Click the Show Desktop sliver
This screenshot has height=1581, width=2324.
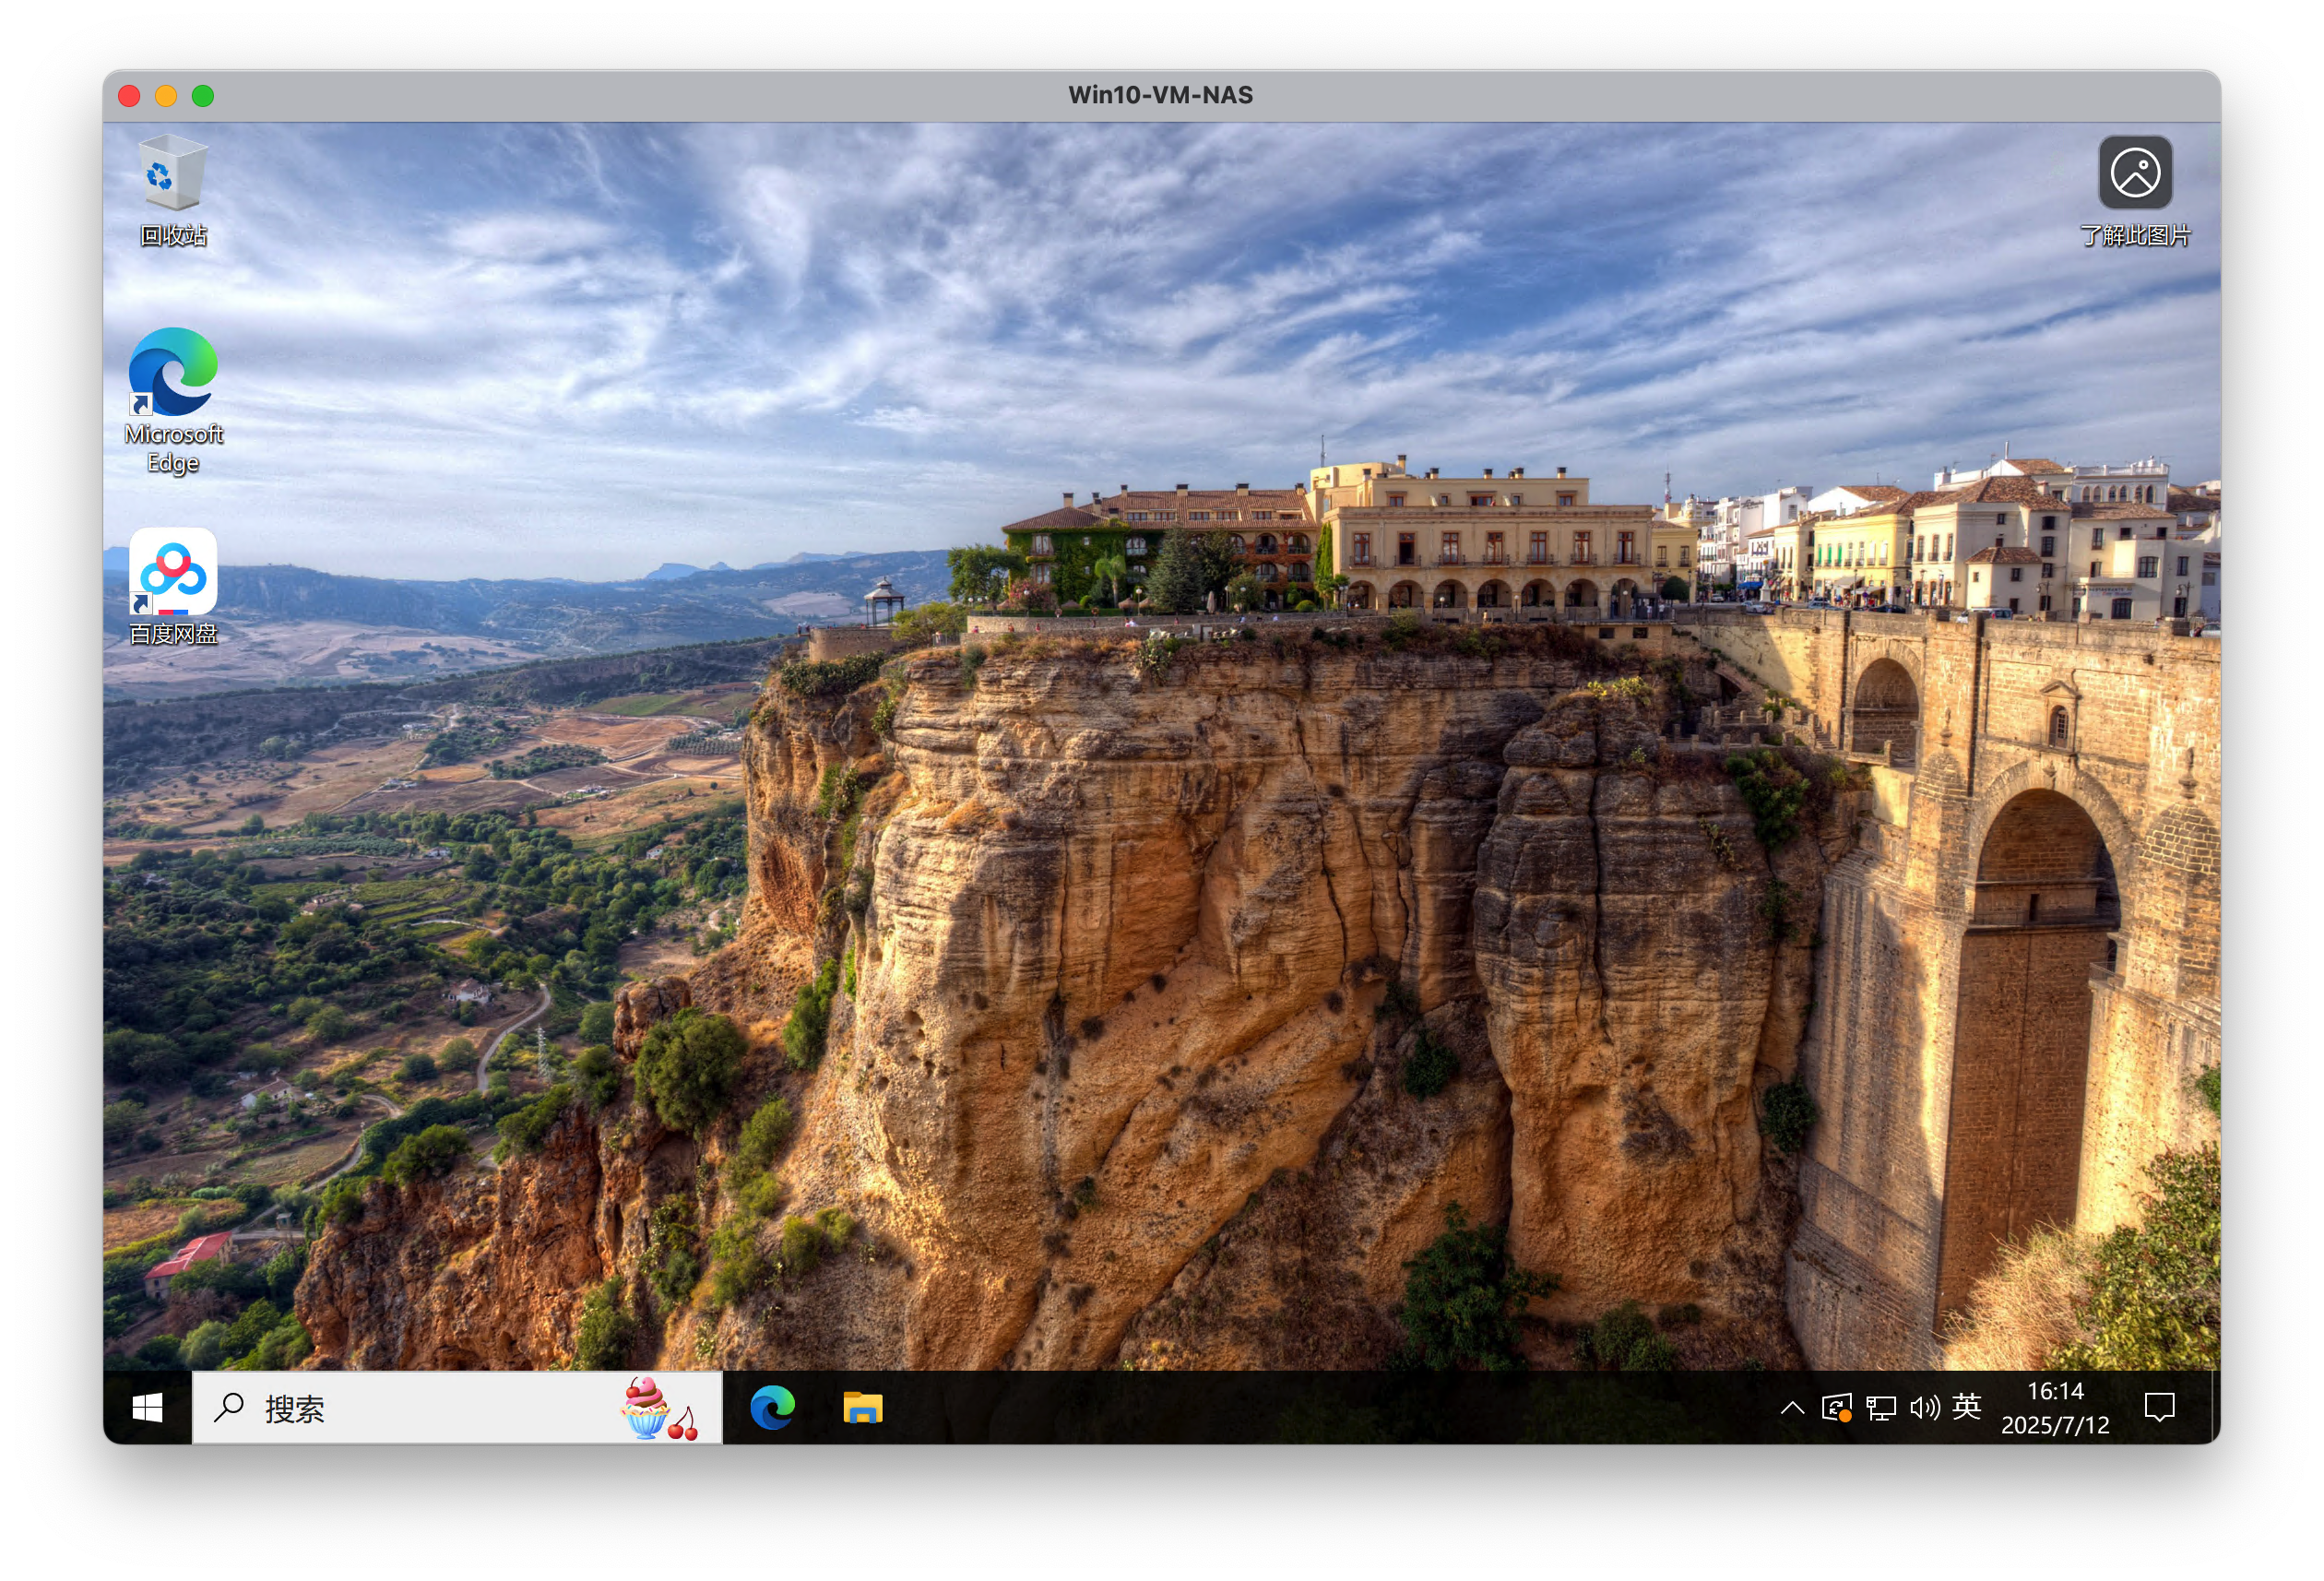point(2216,1408)
